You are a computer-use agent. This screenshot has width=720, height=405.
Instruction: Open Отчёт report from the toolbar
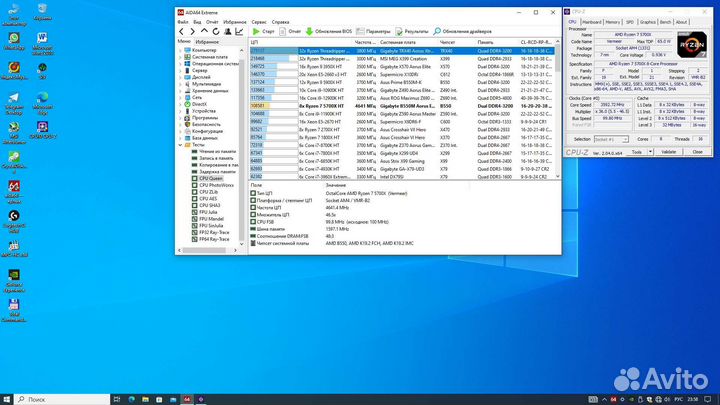[x=290, y=31]
